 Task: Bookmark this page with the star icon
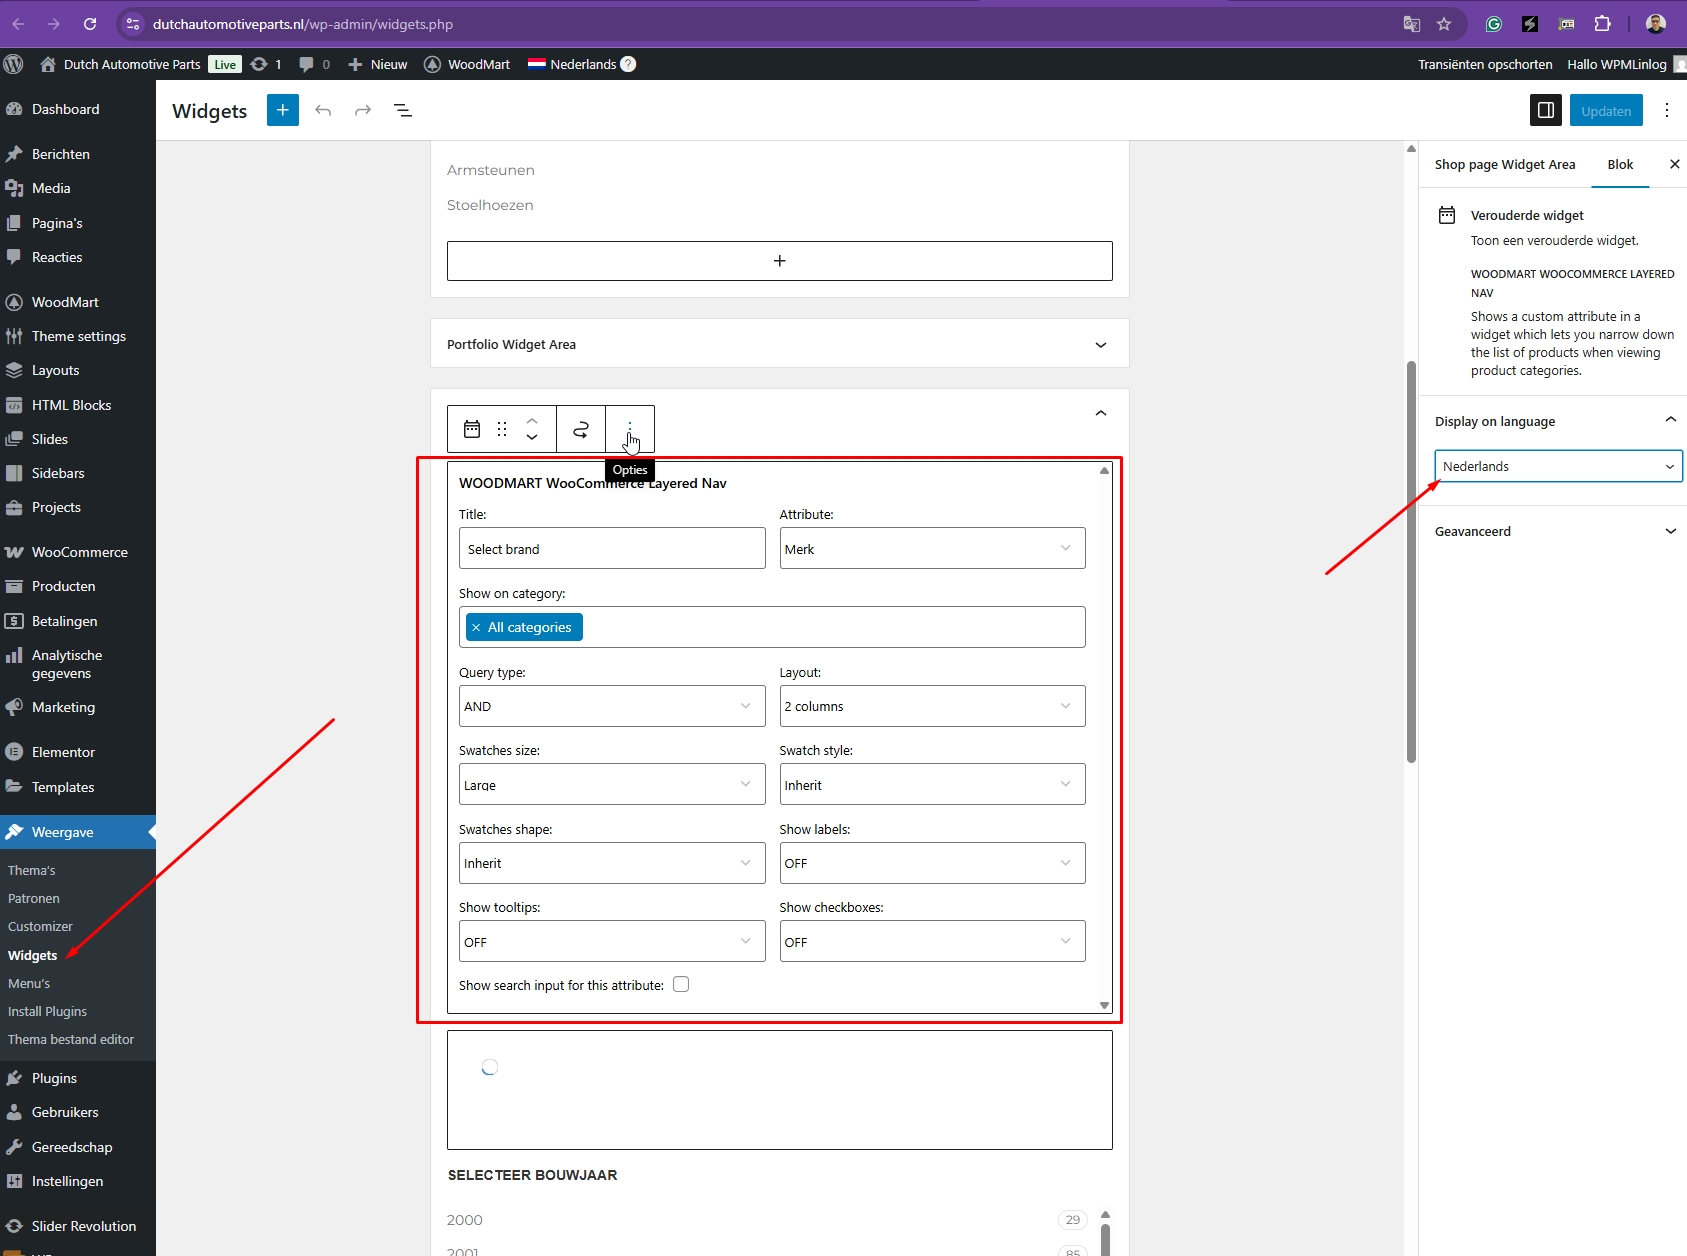pos(1444,24)
